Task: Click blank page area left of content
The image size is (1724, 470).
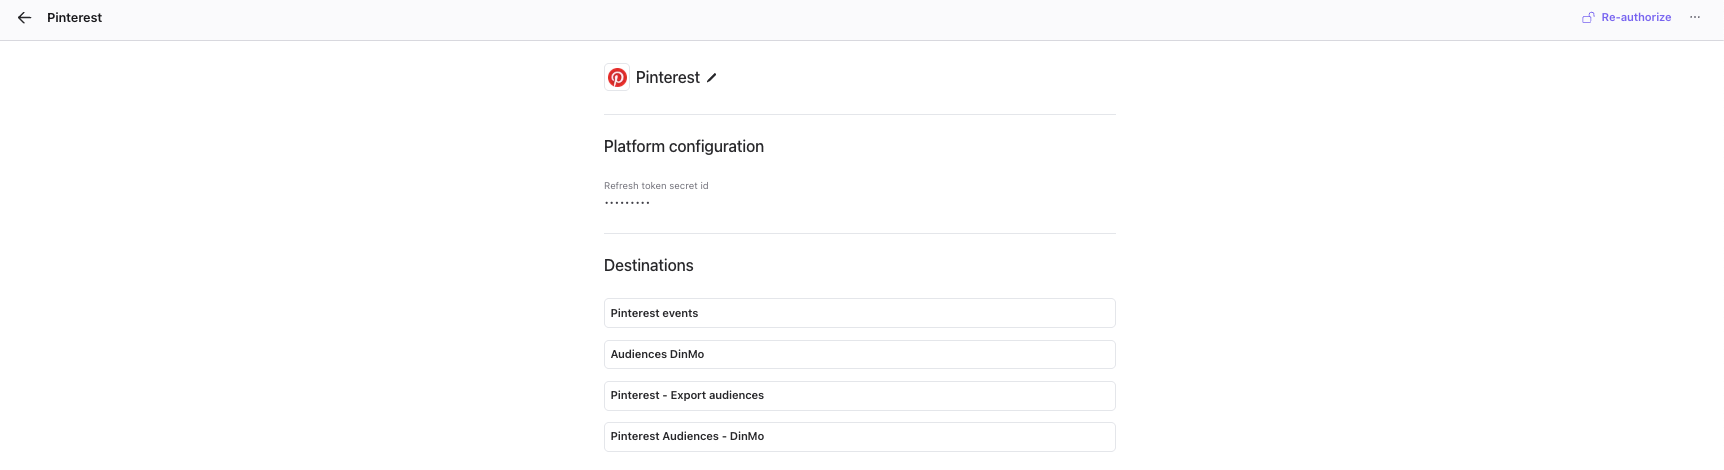Action: [300, 250]
